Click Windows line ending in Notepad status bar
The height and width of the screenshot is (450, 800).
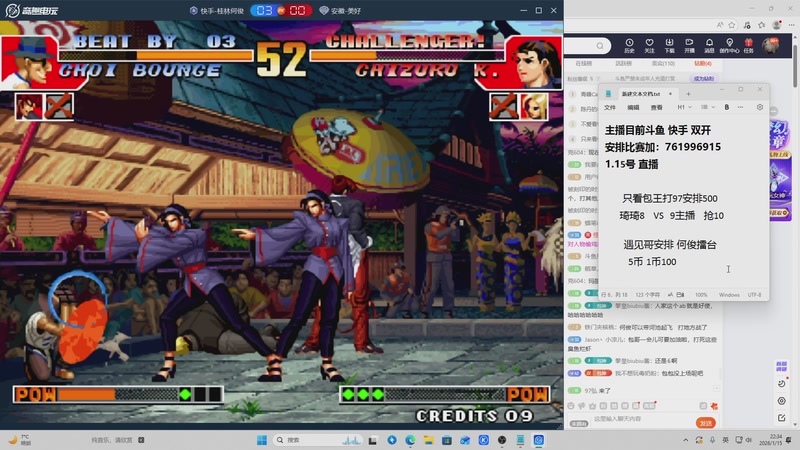point(729,295)
